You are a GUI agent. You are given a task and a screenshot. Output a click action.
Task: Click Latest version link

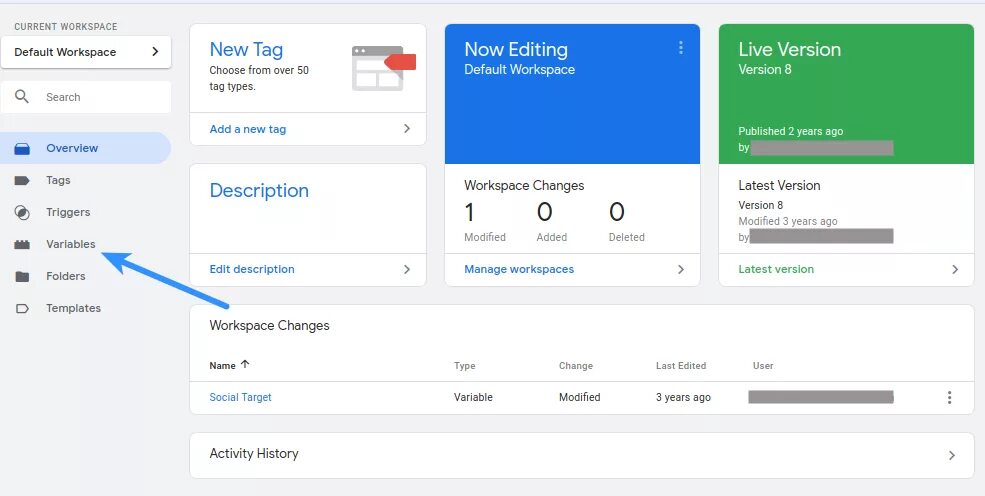(x=776, y=269)
